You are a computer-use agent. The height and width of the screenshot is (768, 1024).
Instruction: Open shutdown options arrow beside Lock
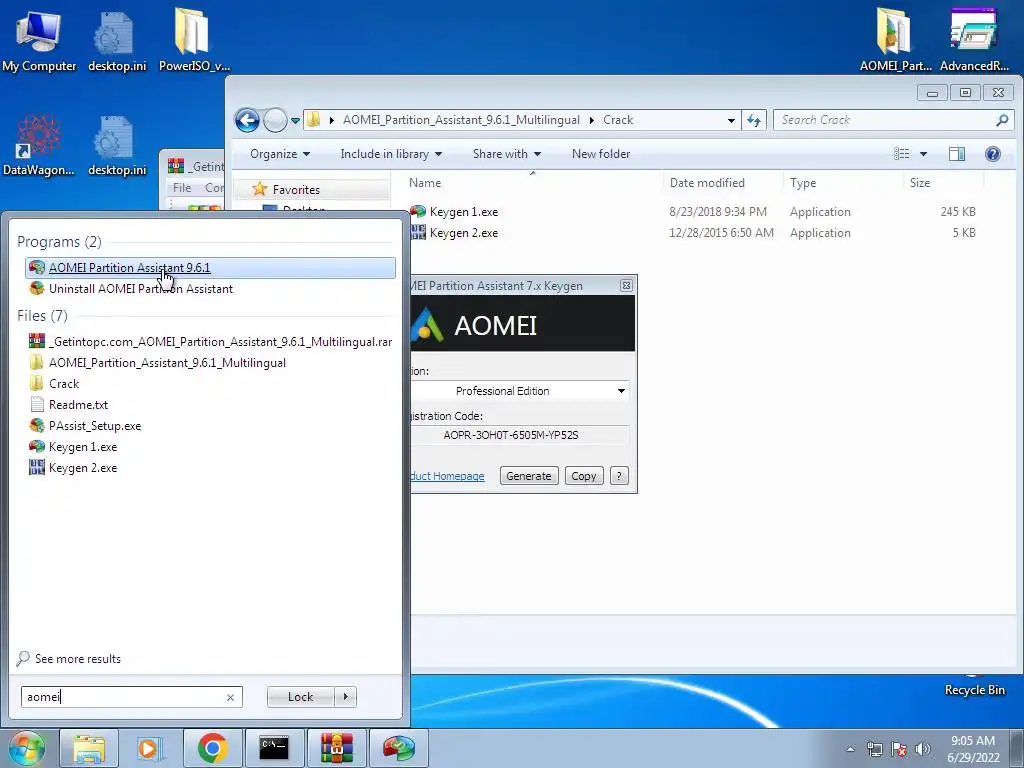click(x=345, y=697)
